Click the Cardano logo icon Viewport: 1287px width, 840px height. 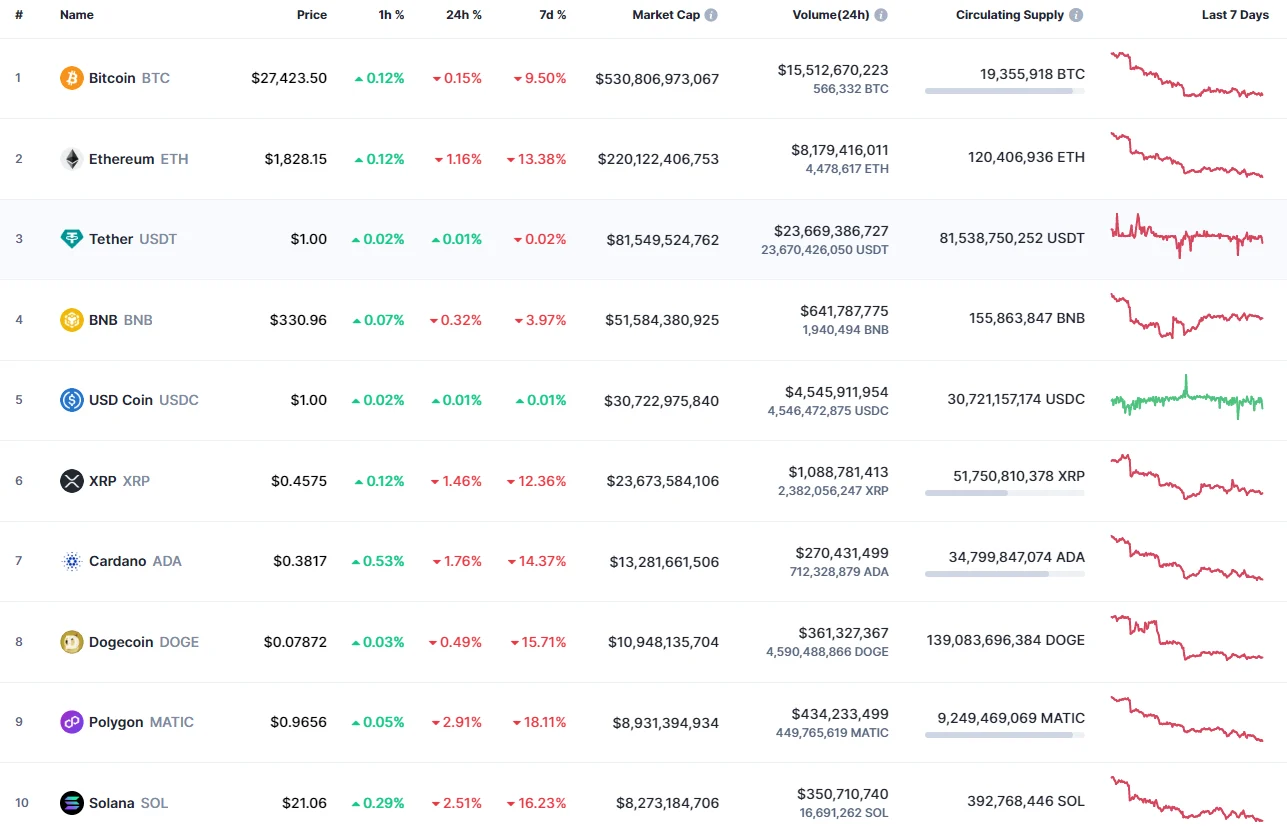point(70,561)
